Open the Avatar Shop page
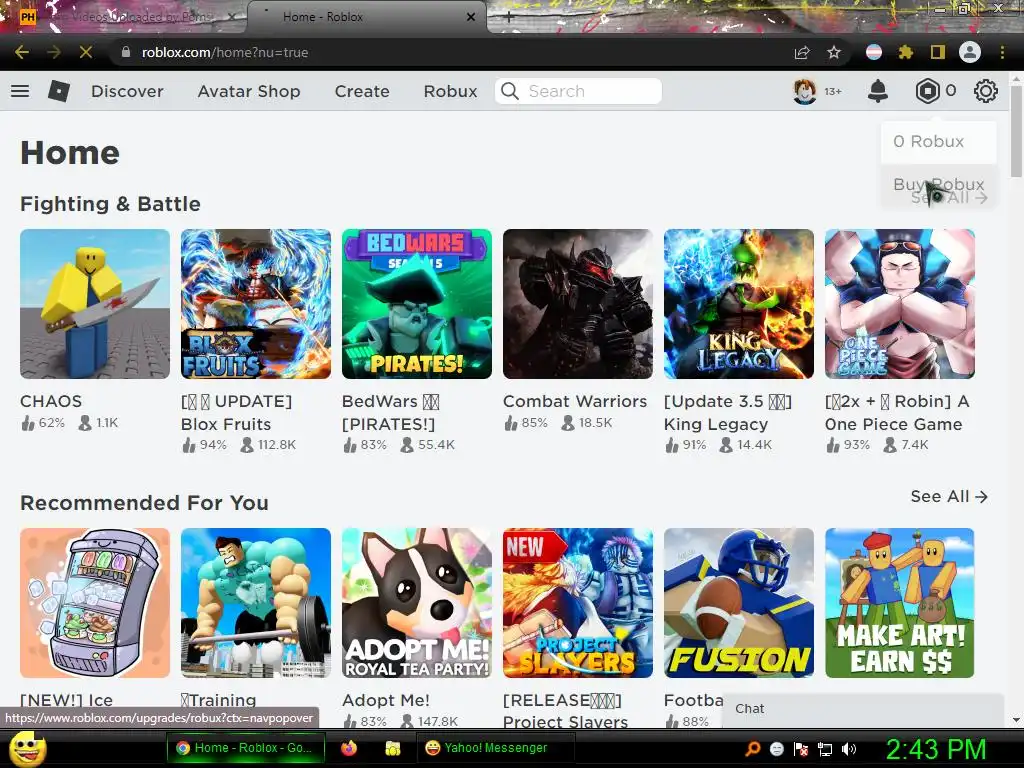Screen dimensions: 1024x768 pyautogui.click(x=249, y=91)
